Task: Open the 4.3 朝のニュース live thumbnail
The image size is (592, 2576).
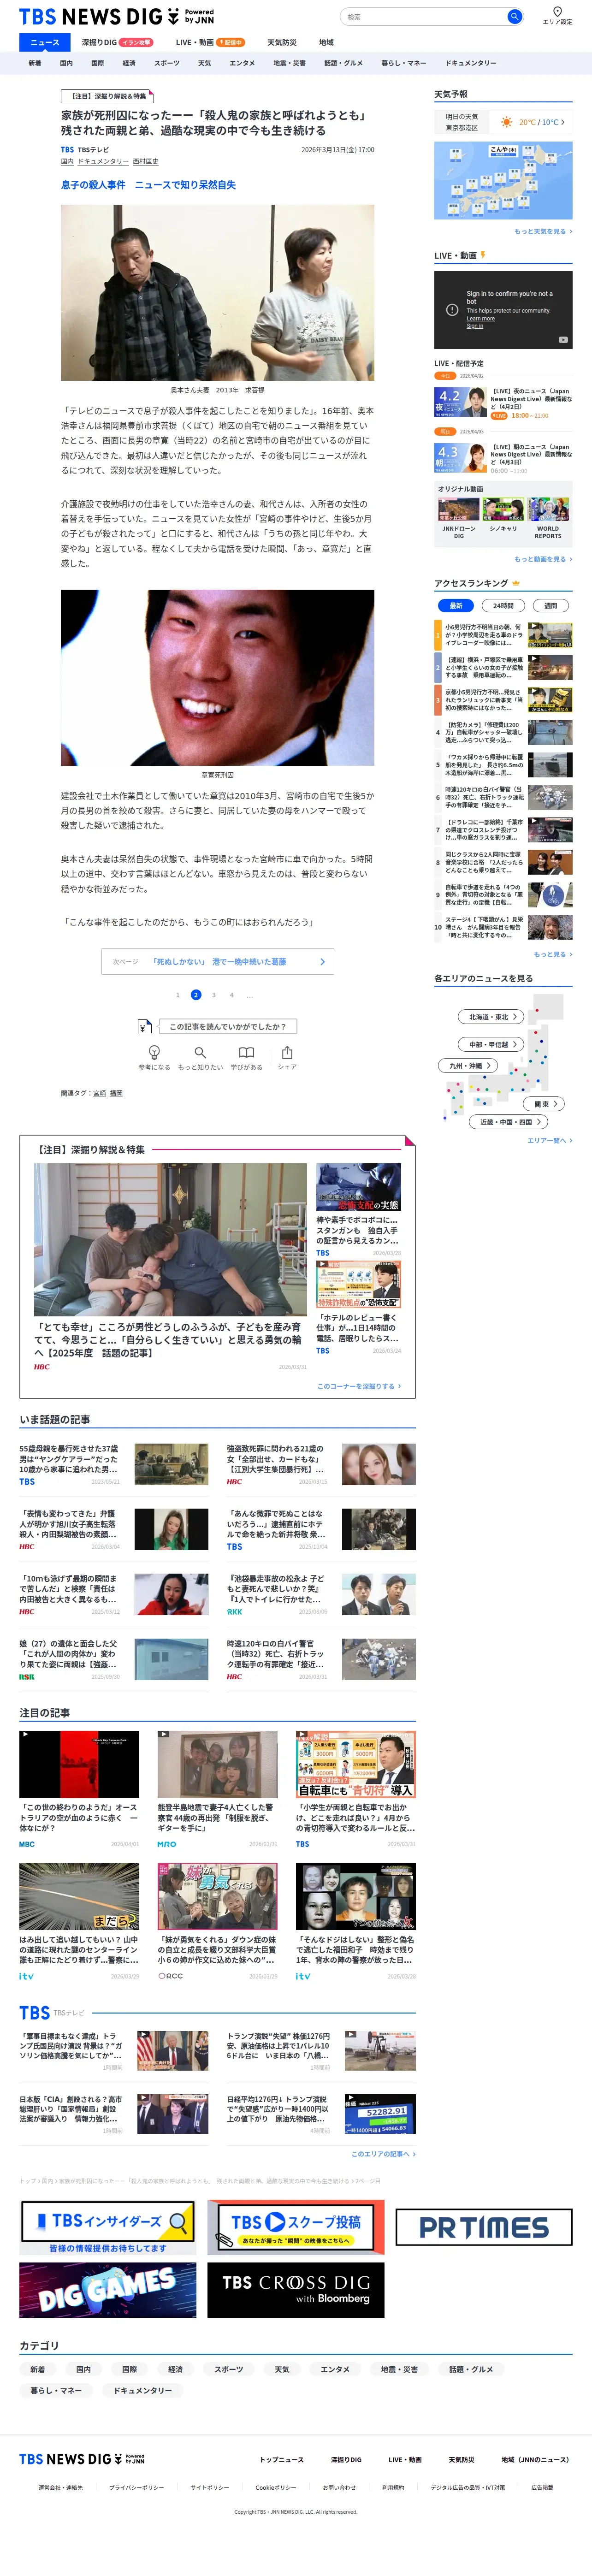Action: tap(461, 458)
